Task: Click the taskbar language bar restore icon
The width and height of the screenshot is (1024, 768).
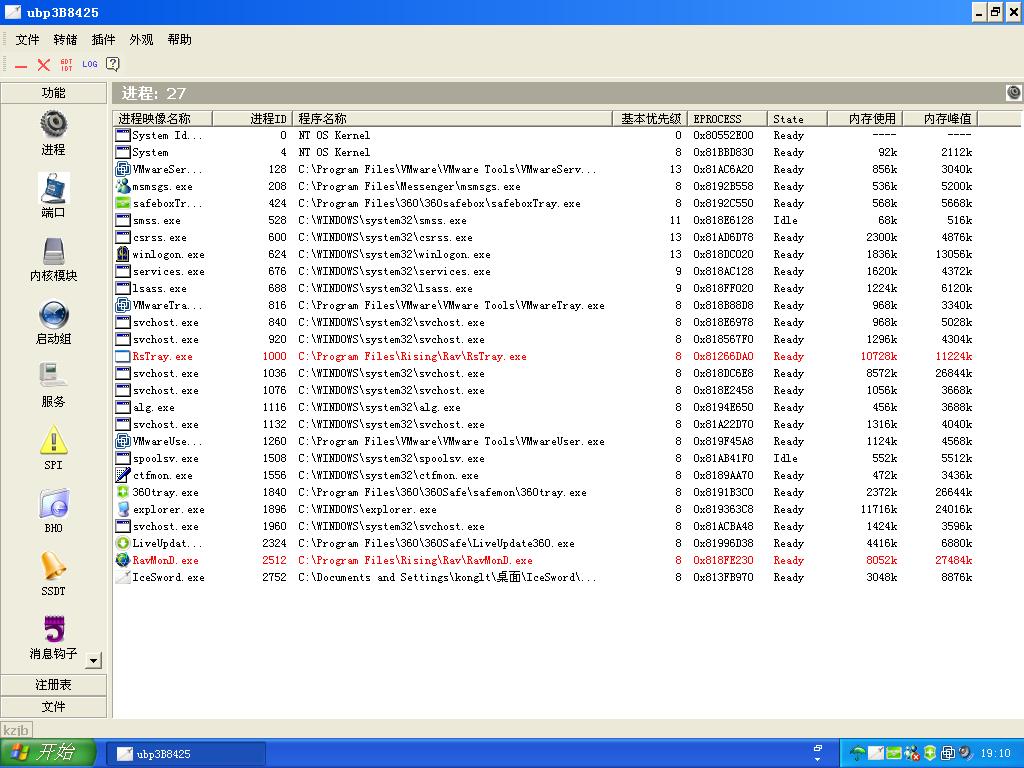Action: coord(818,748)
